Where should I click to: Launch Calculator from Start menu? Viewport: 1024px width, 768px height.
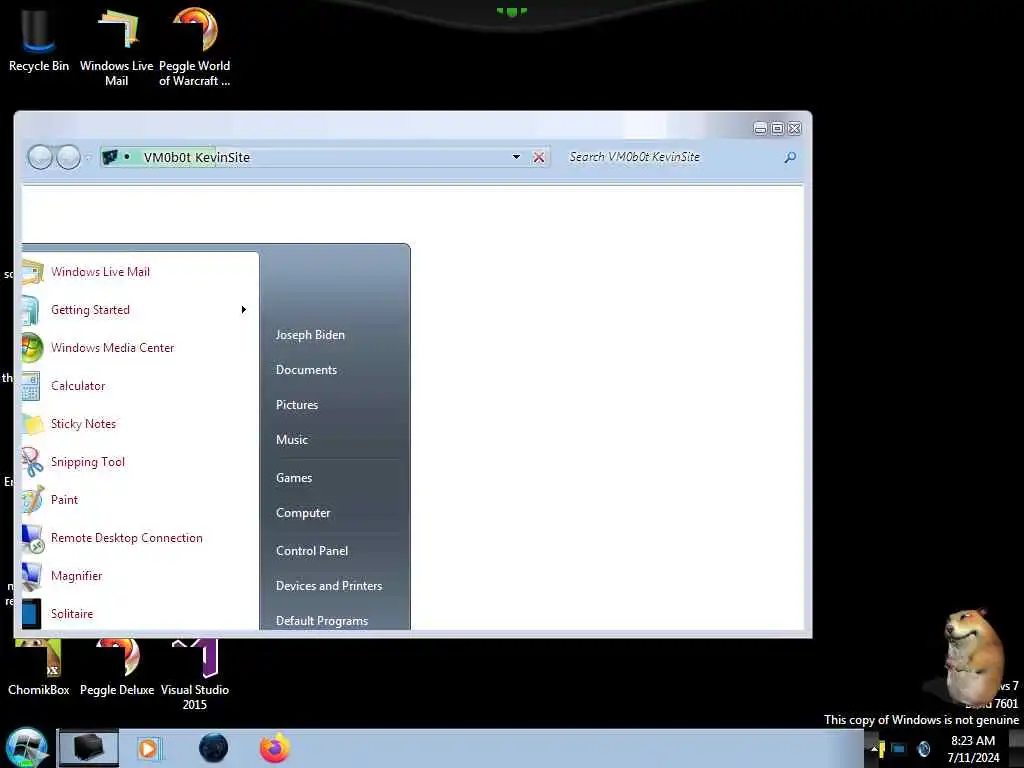(140, 385)
